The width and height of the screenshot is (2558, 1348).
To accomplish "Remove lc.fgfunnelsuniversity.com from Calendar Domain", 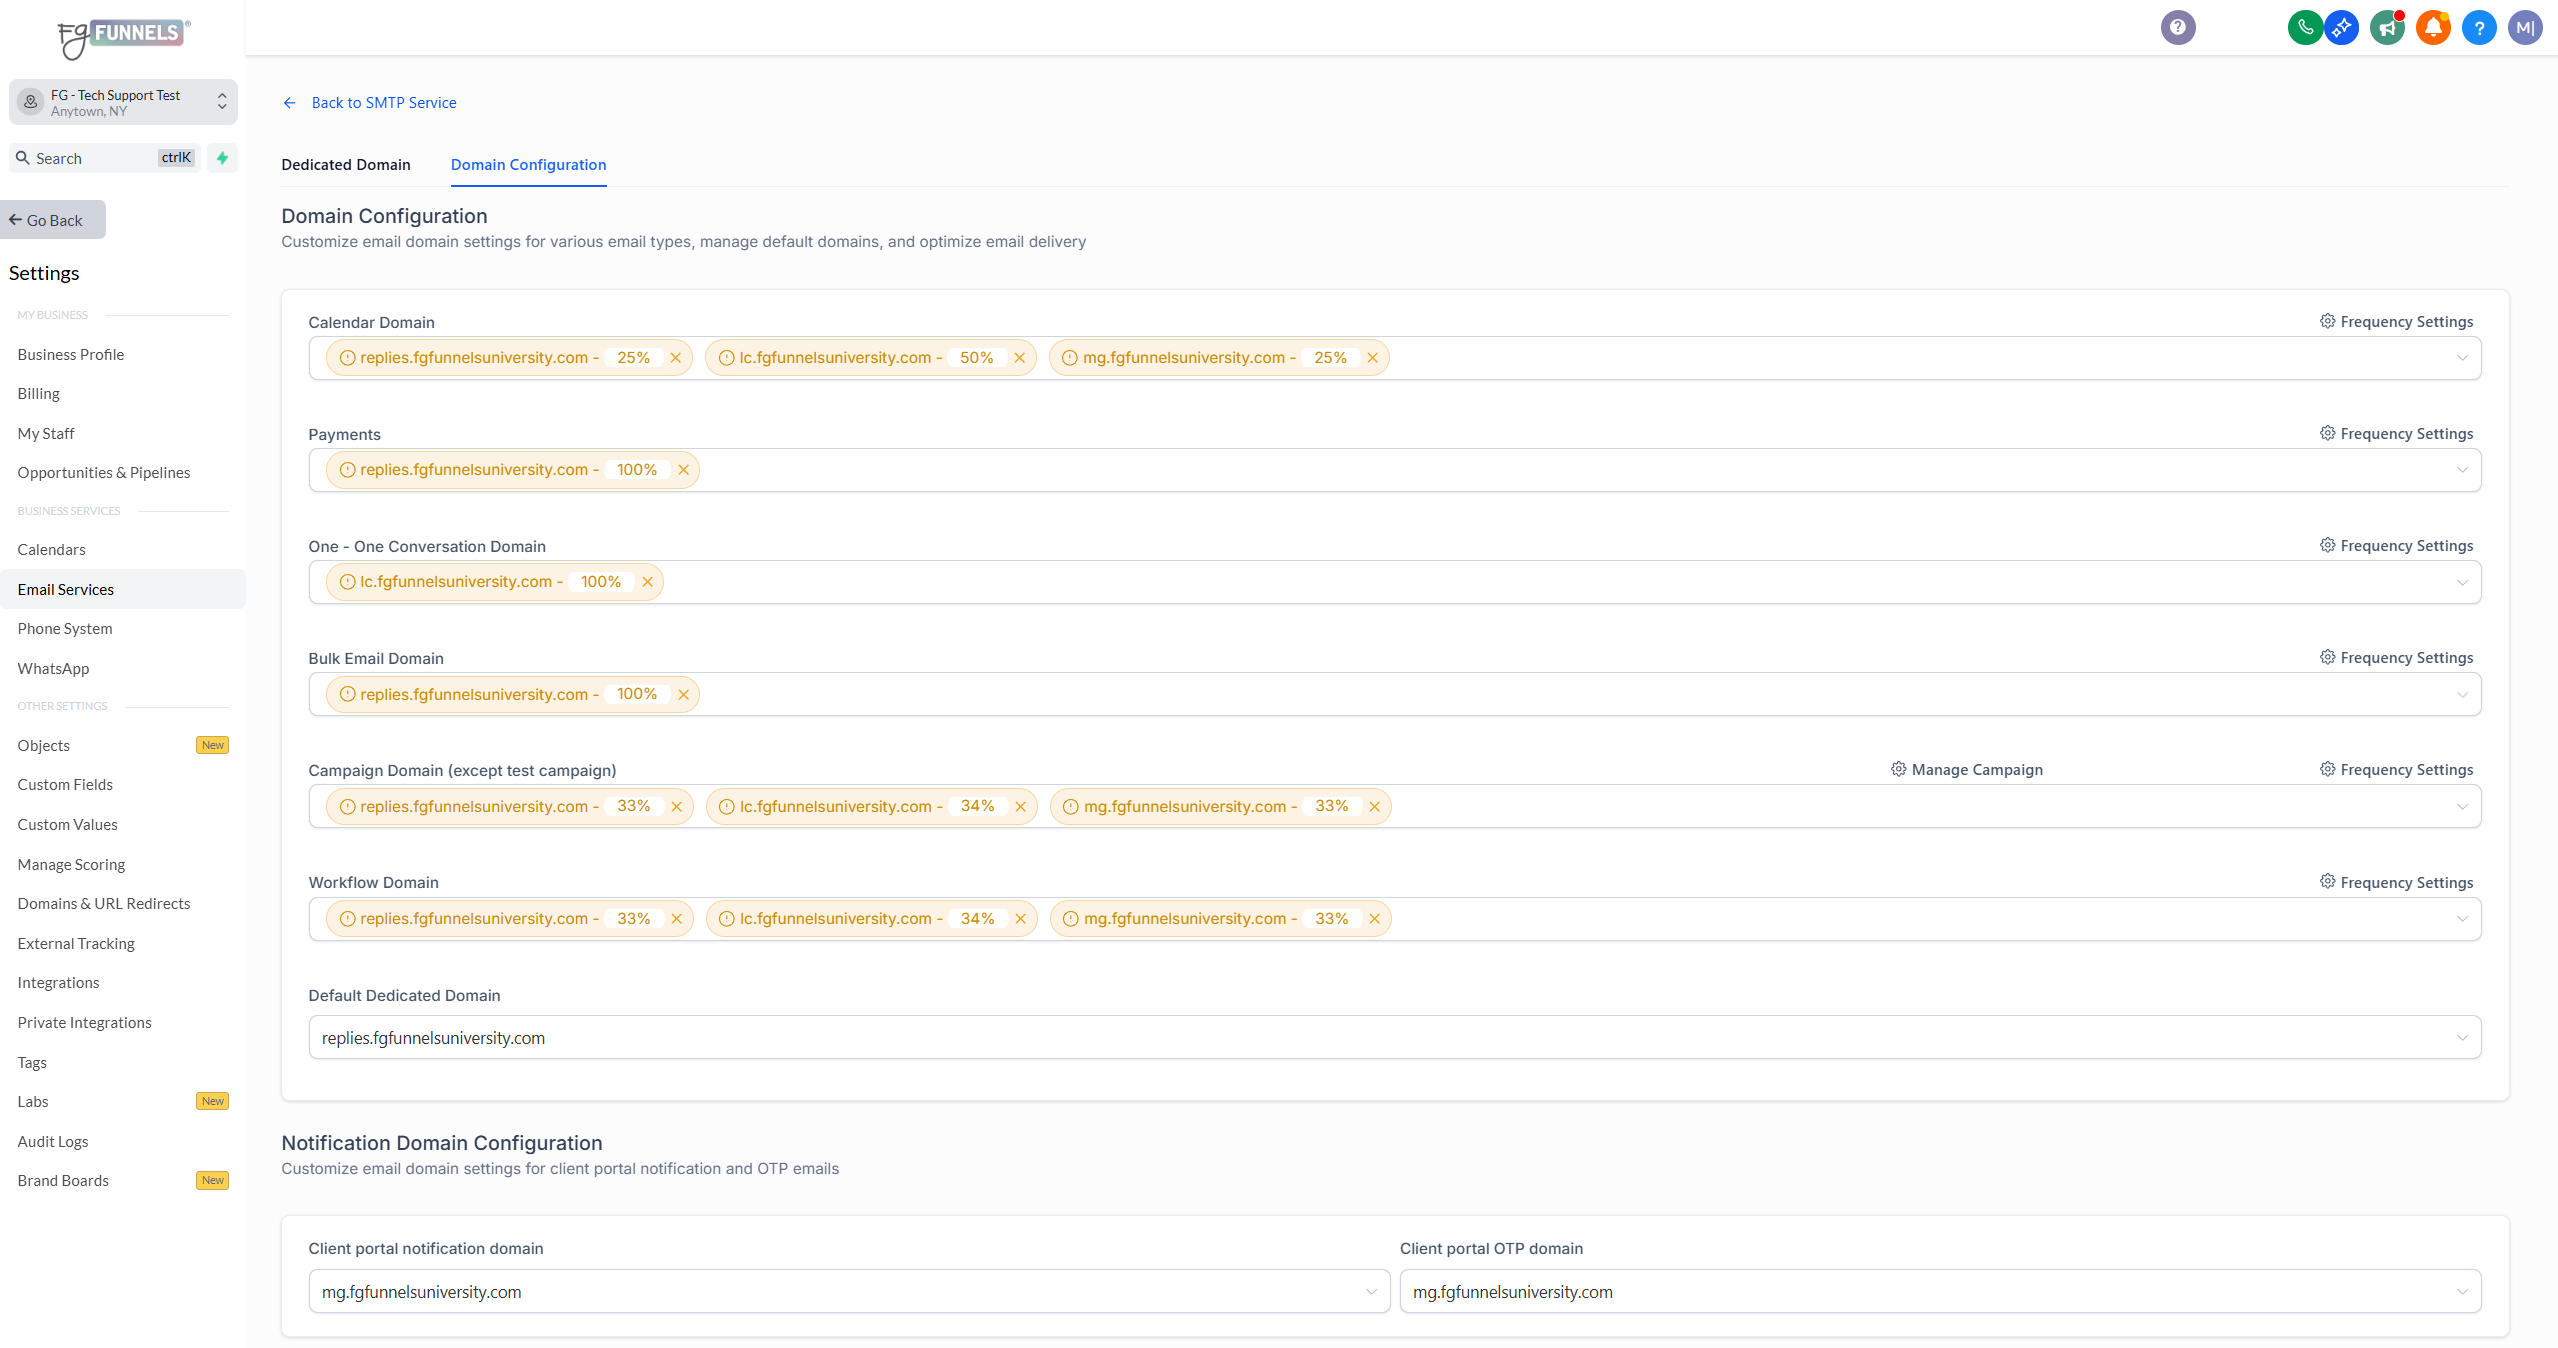I will (1019, 358).
